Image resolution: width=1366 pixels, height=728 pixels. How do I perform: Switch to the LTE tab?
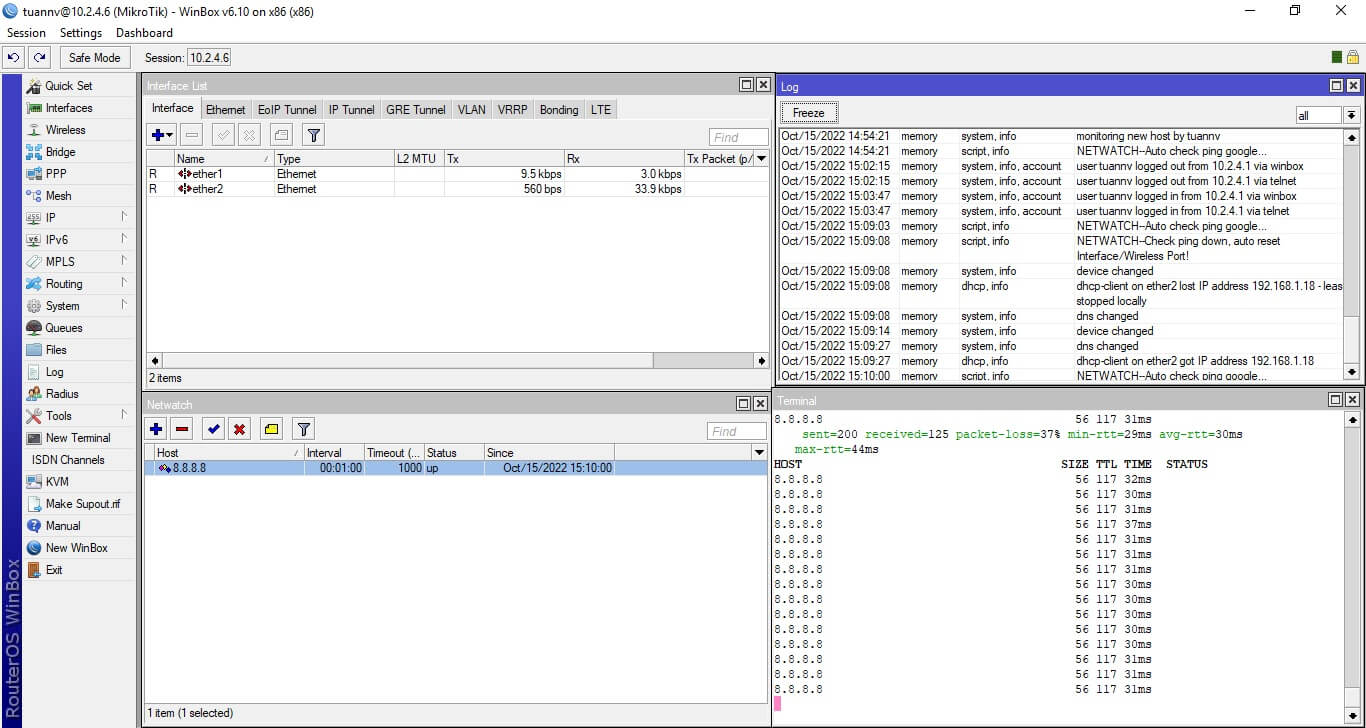(x=601, y=110)
